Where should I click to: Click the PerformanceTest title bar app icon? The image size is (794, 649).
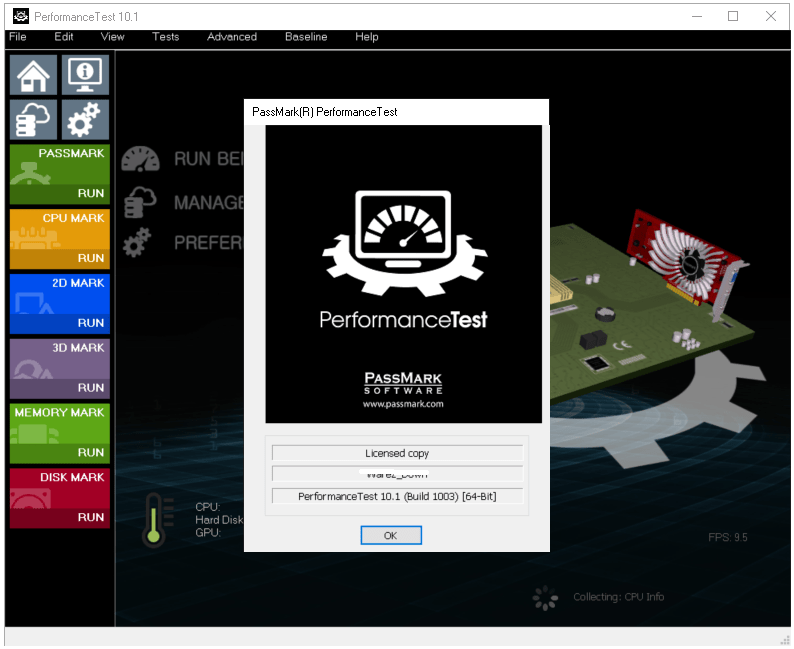(x=21, y=16)
